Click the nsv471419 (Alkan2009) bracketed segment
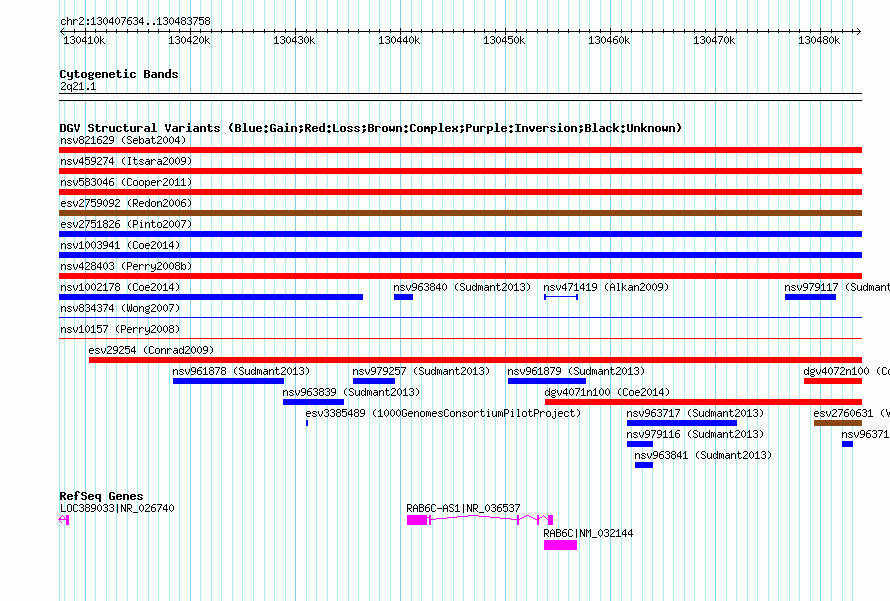This screenshot has height=601, width=890. click(x=561, y=297)
